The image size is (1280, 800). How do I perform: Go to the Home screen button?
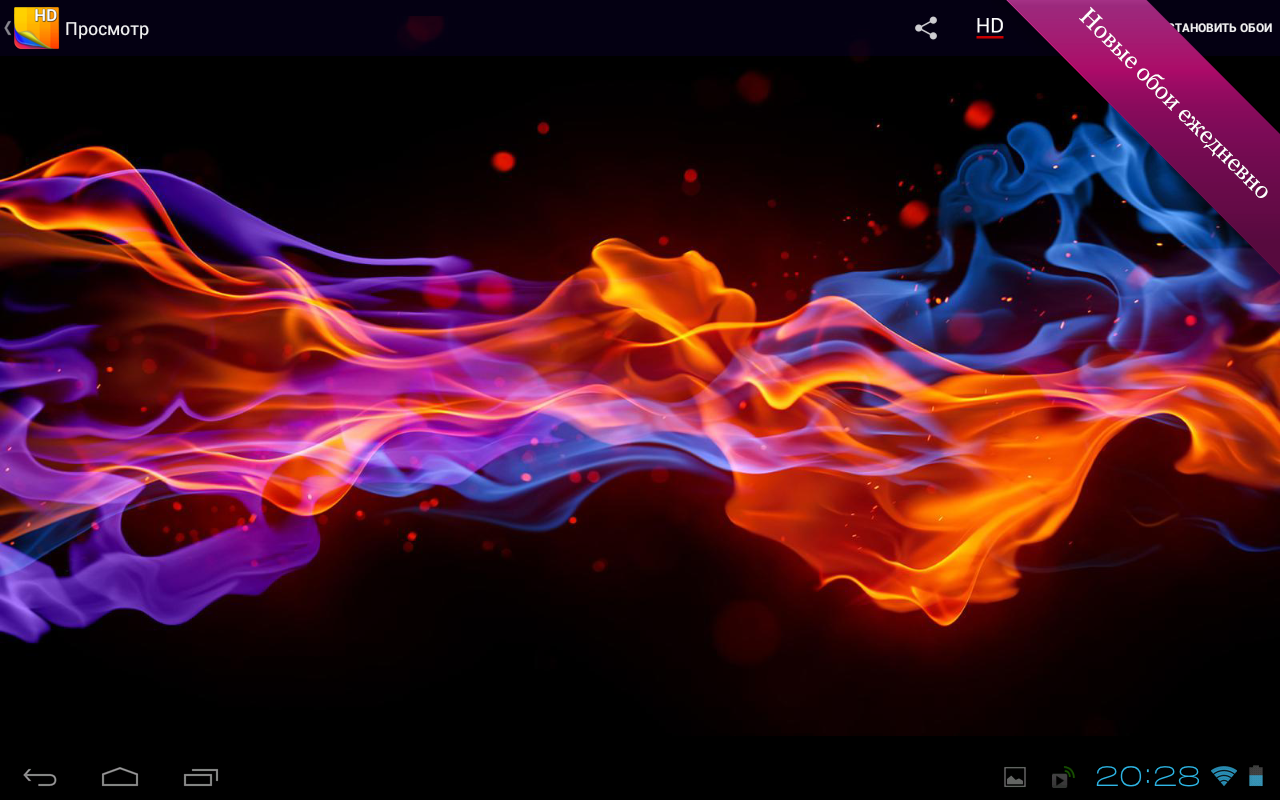(120, 776)
